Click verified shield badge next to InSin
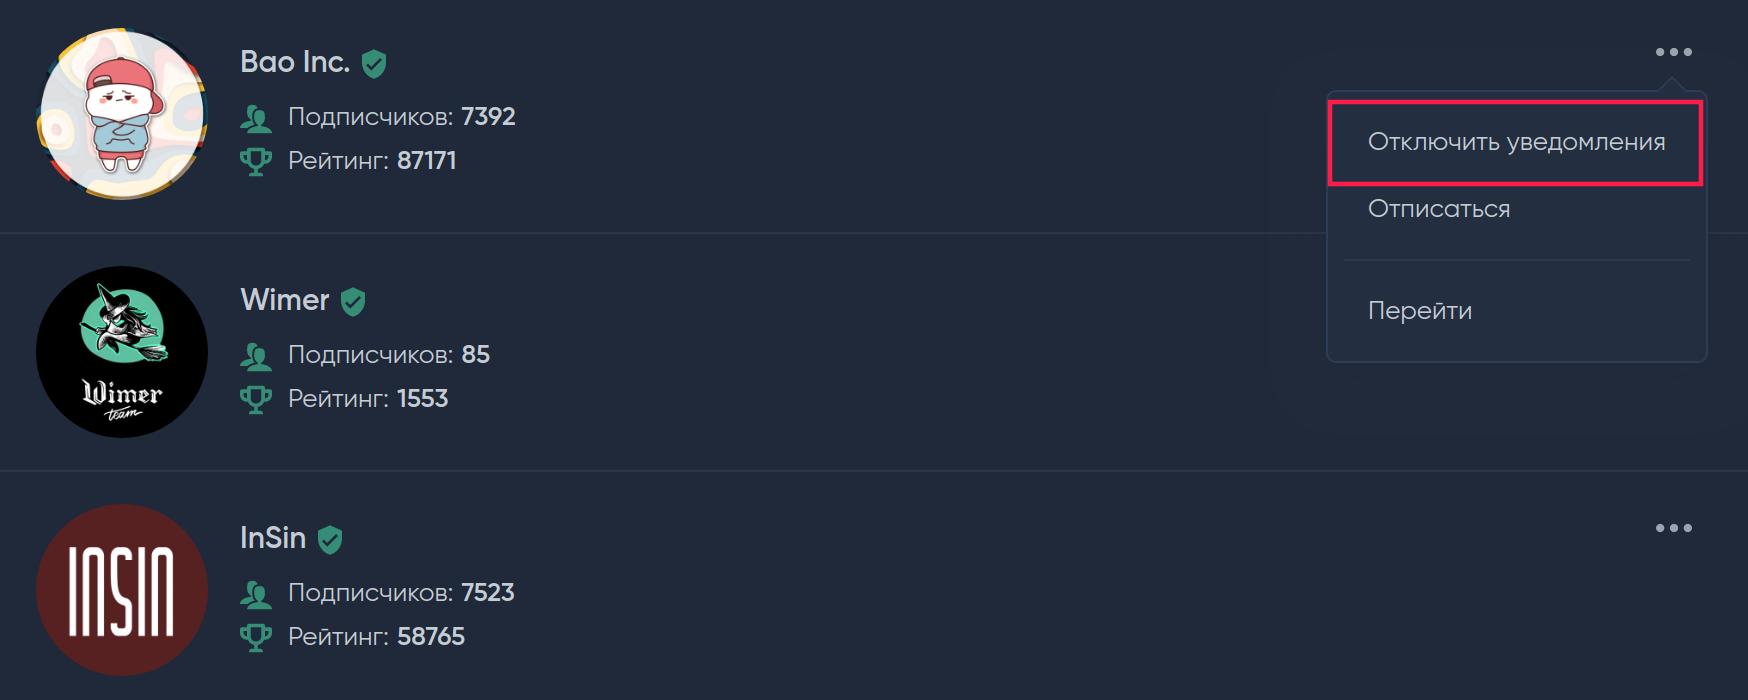Image resolution: width=1748 pixels, height=700 pixels. pyautogui.click(x=330, y=540)
